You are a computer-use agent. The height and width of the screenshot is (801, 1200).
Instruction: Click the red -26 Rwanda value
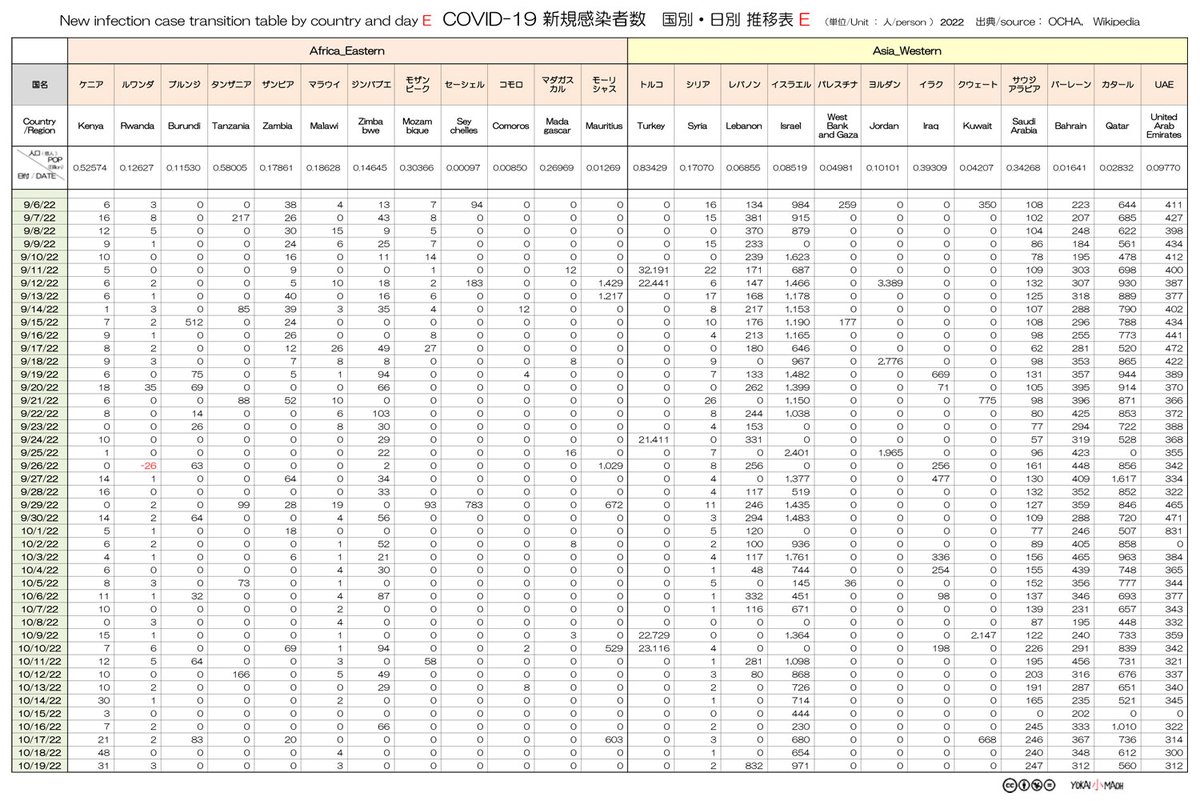coord(148,466)
